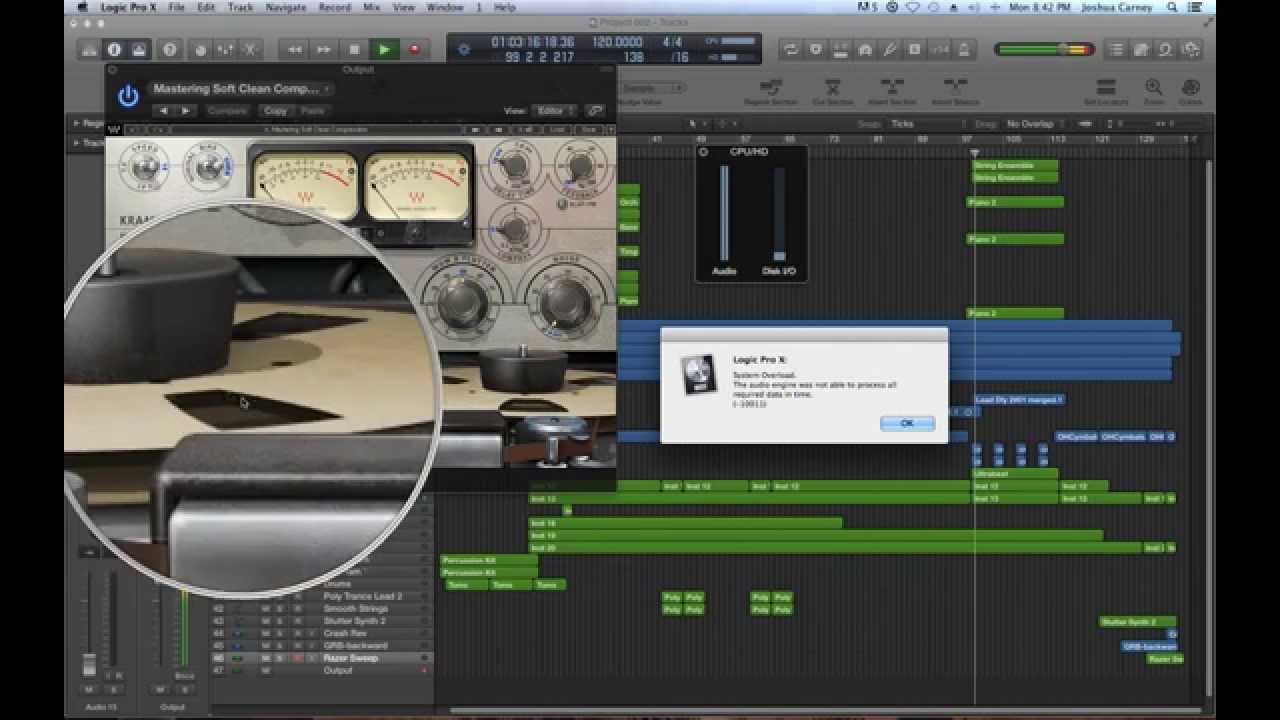Click the plugin link chain icon
The width and height of the screenshot is (1280, 720).
click(x=596, y=111)
